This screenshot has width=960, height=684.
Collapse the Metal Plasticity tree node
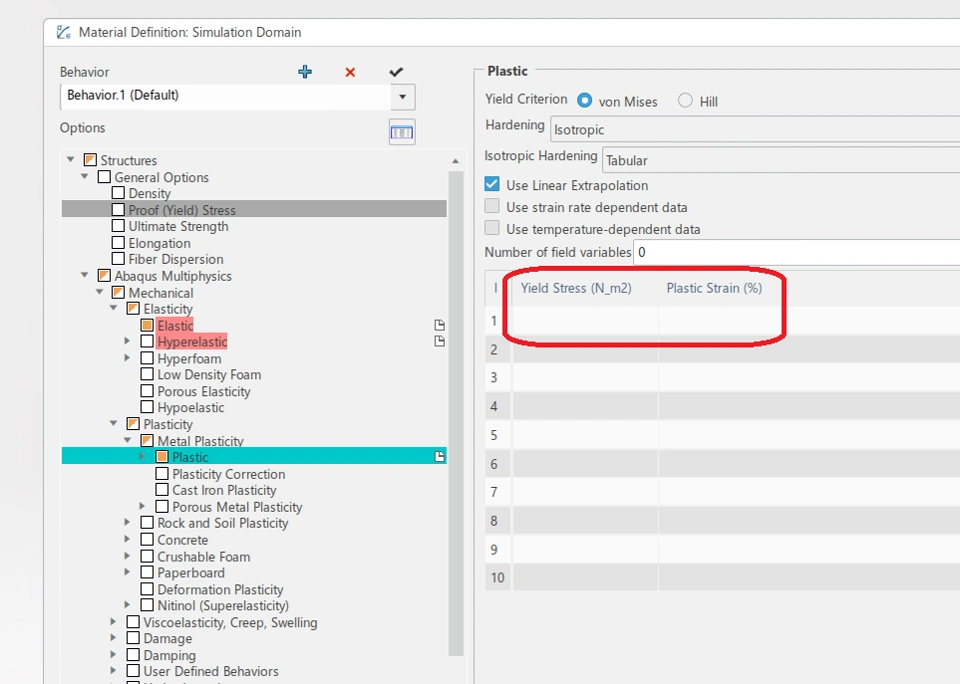click(127, 440)
